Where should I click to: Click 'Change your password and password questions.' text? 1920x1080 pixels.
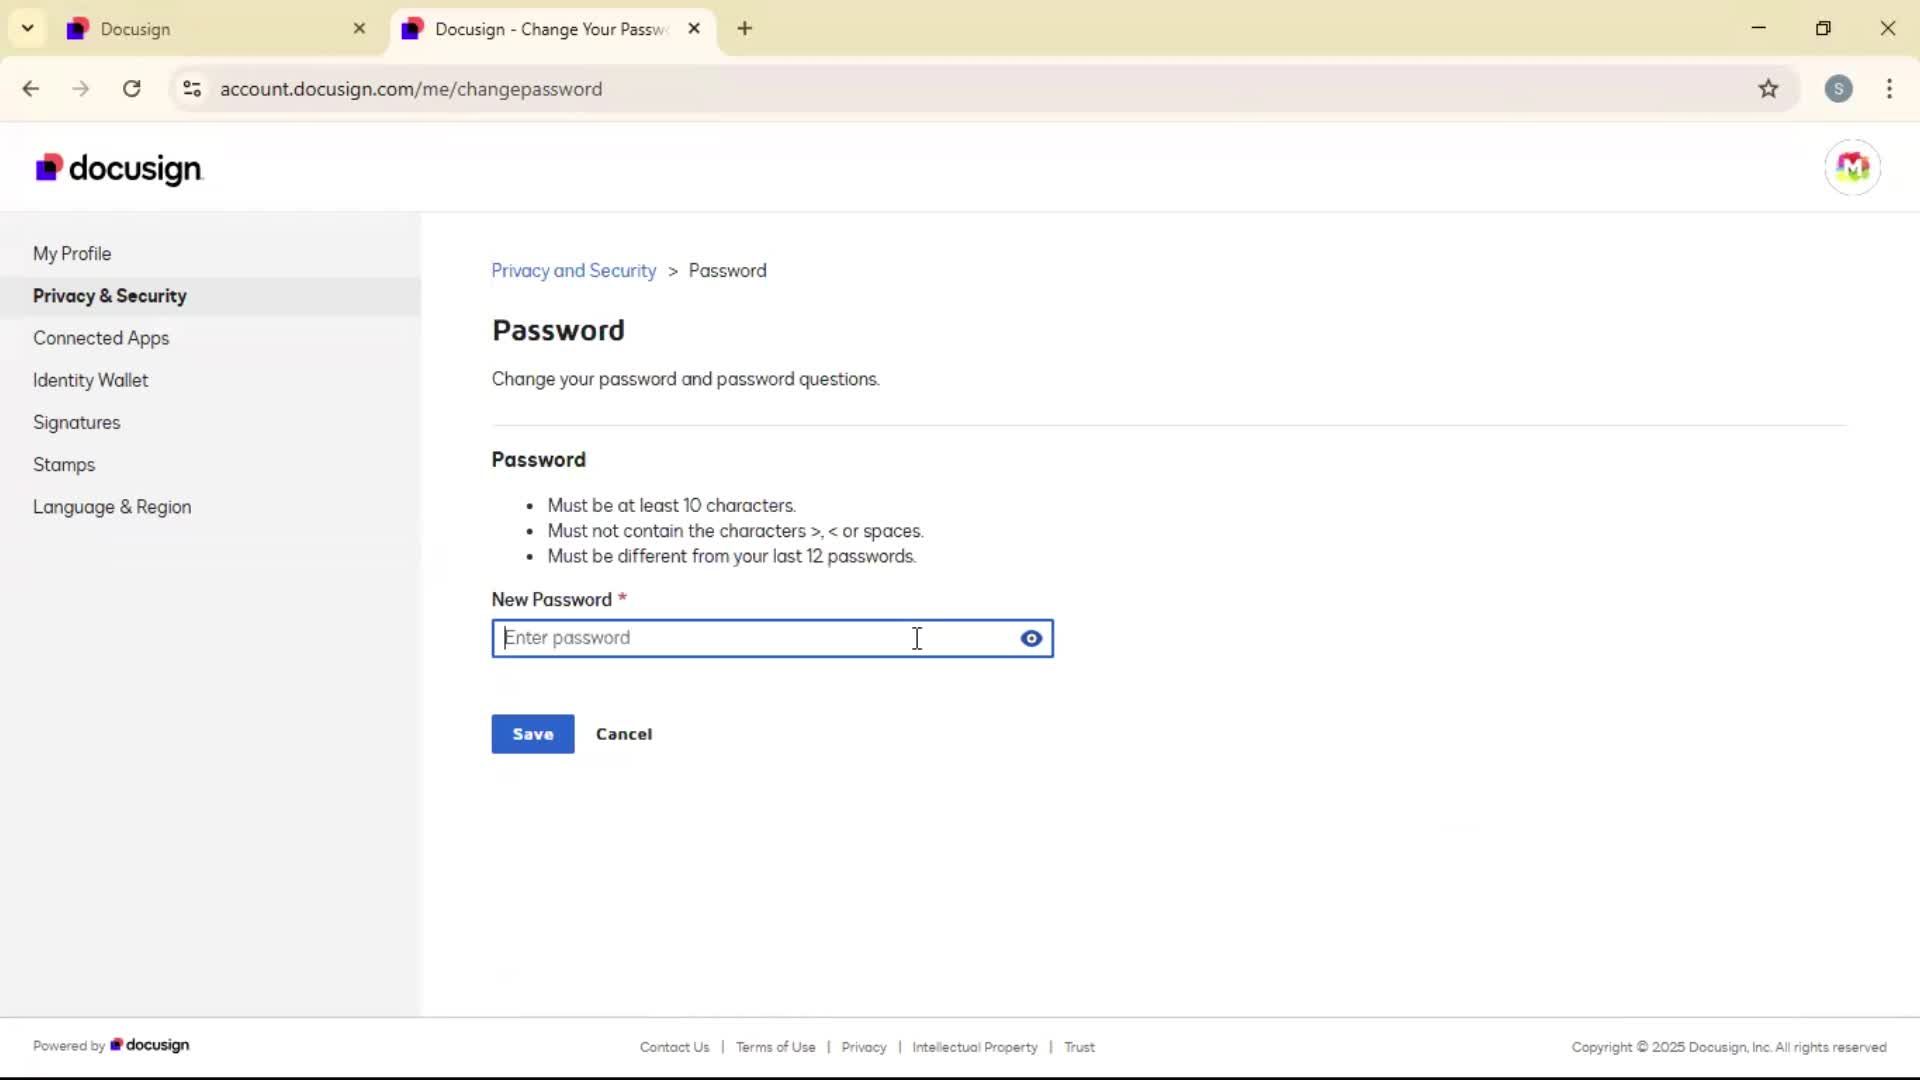point(685,379)
